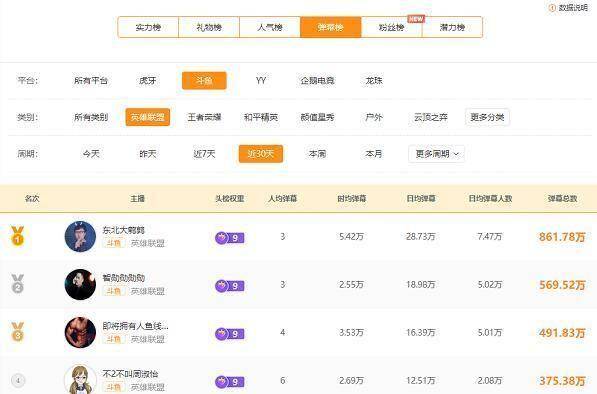The height and width of the screenshot is (394, 597).
Task: Select 英雄联盟 category filter
Action: (148, 117)
